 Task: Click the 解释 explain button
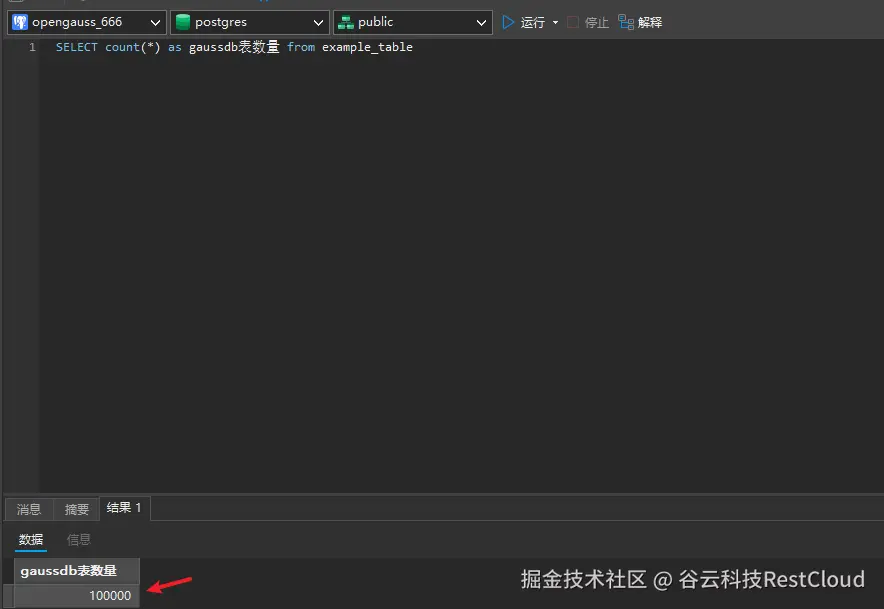coord(640,23)
